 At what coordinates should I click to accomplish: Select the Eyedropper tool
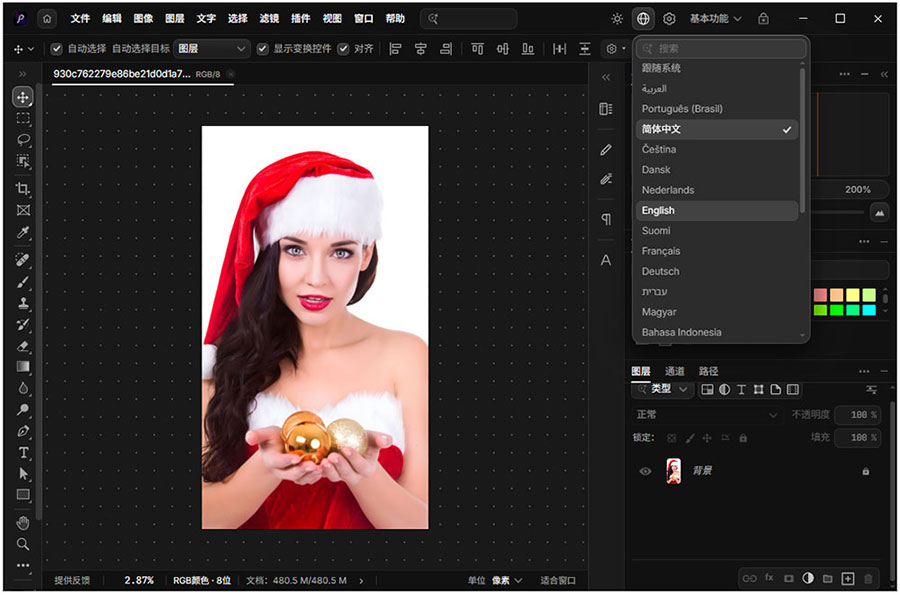pyautogui.click(x=23, y=232)
